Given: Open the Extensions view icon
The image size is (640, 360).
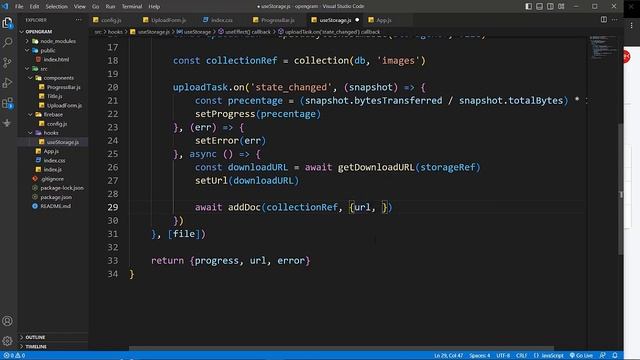Looking at the screenshot, I should pos(7,103).
